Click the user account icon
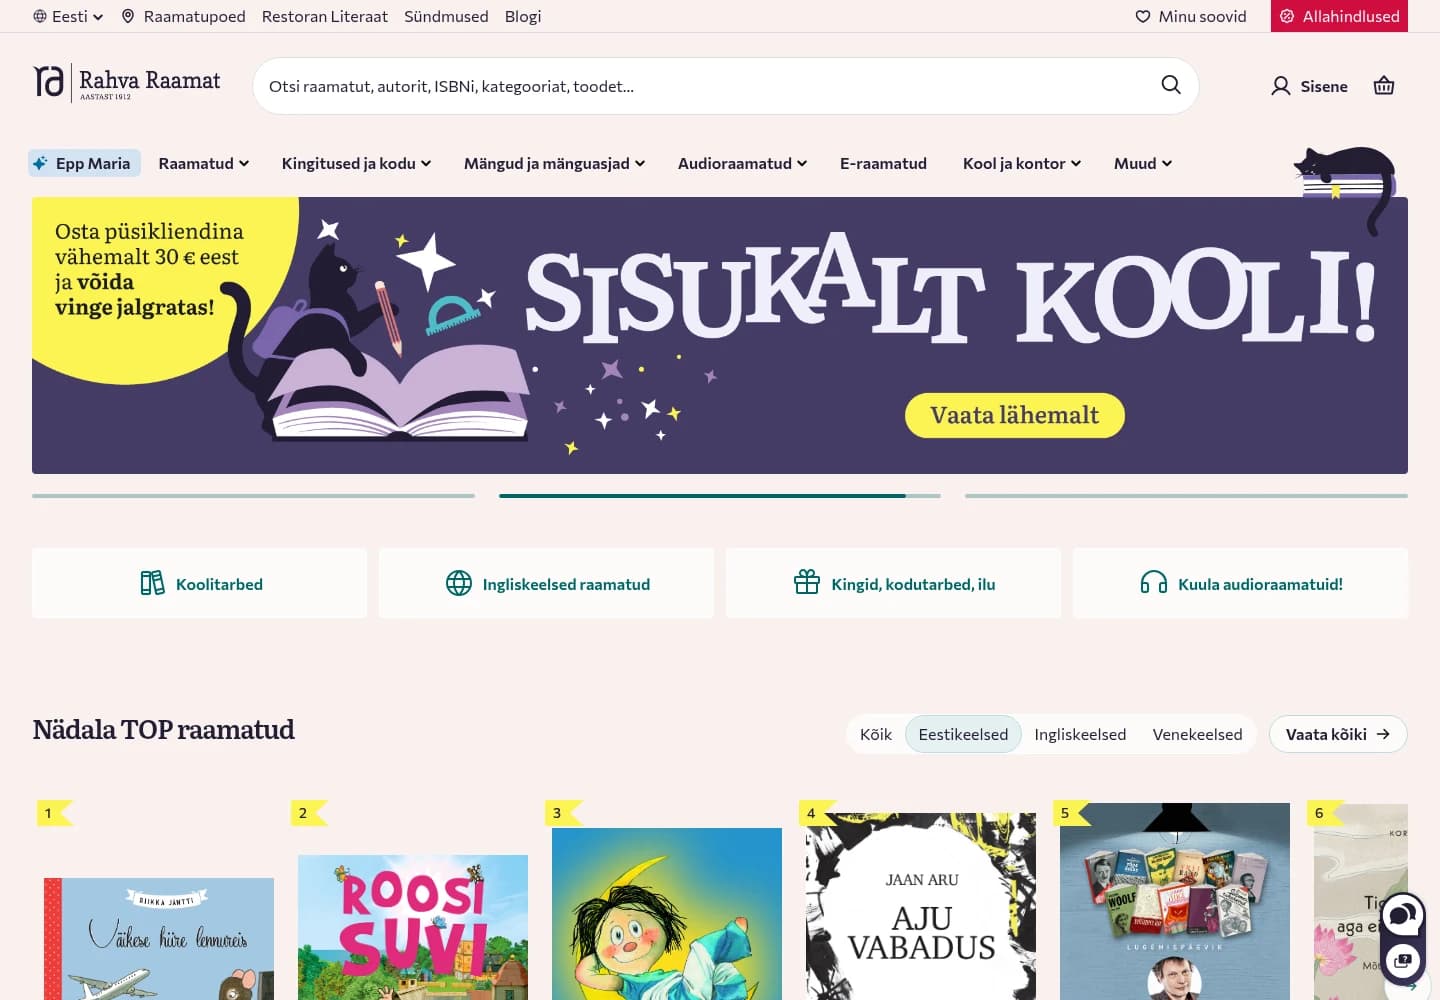Image resolution: width=1440 pixels, height=1000 pixels. tap(1281, 86)
